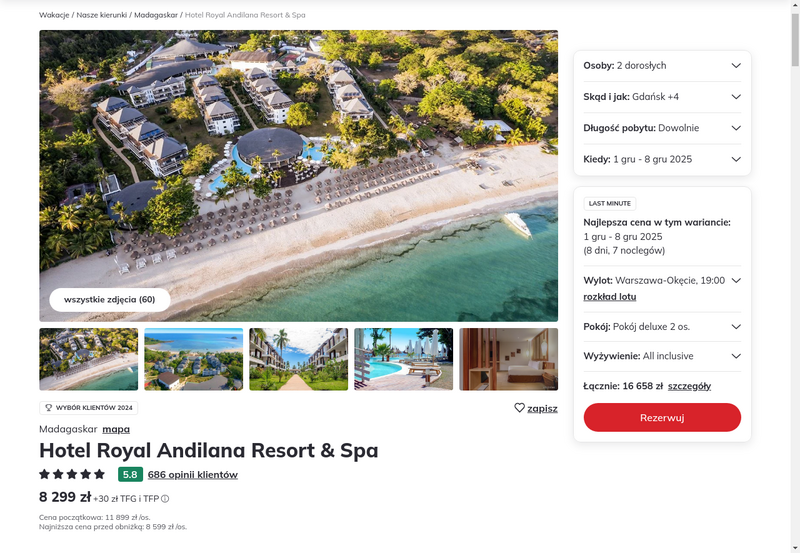Screen dimensions: 800x553
Task: Open the Skąd i jak selector
Action: coord(662,97)
